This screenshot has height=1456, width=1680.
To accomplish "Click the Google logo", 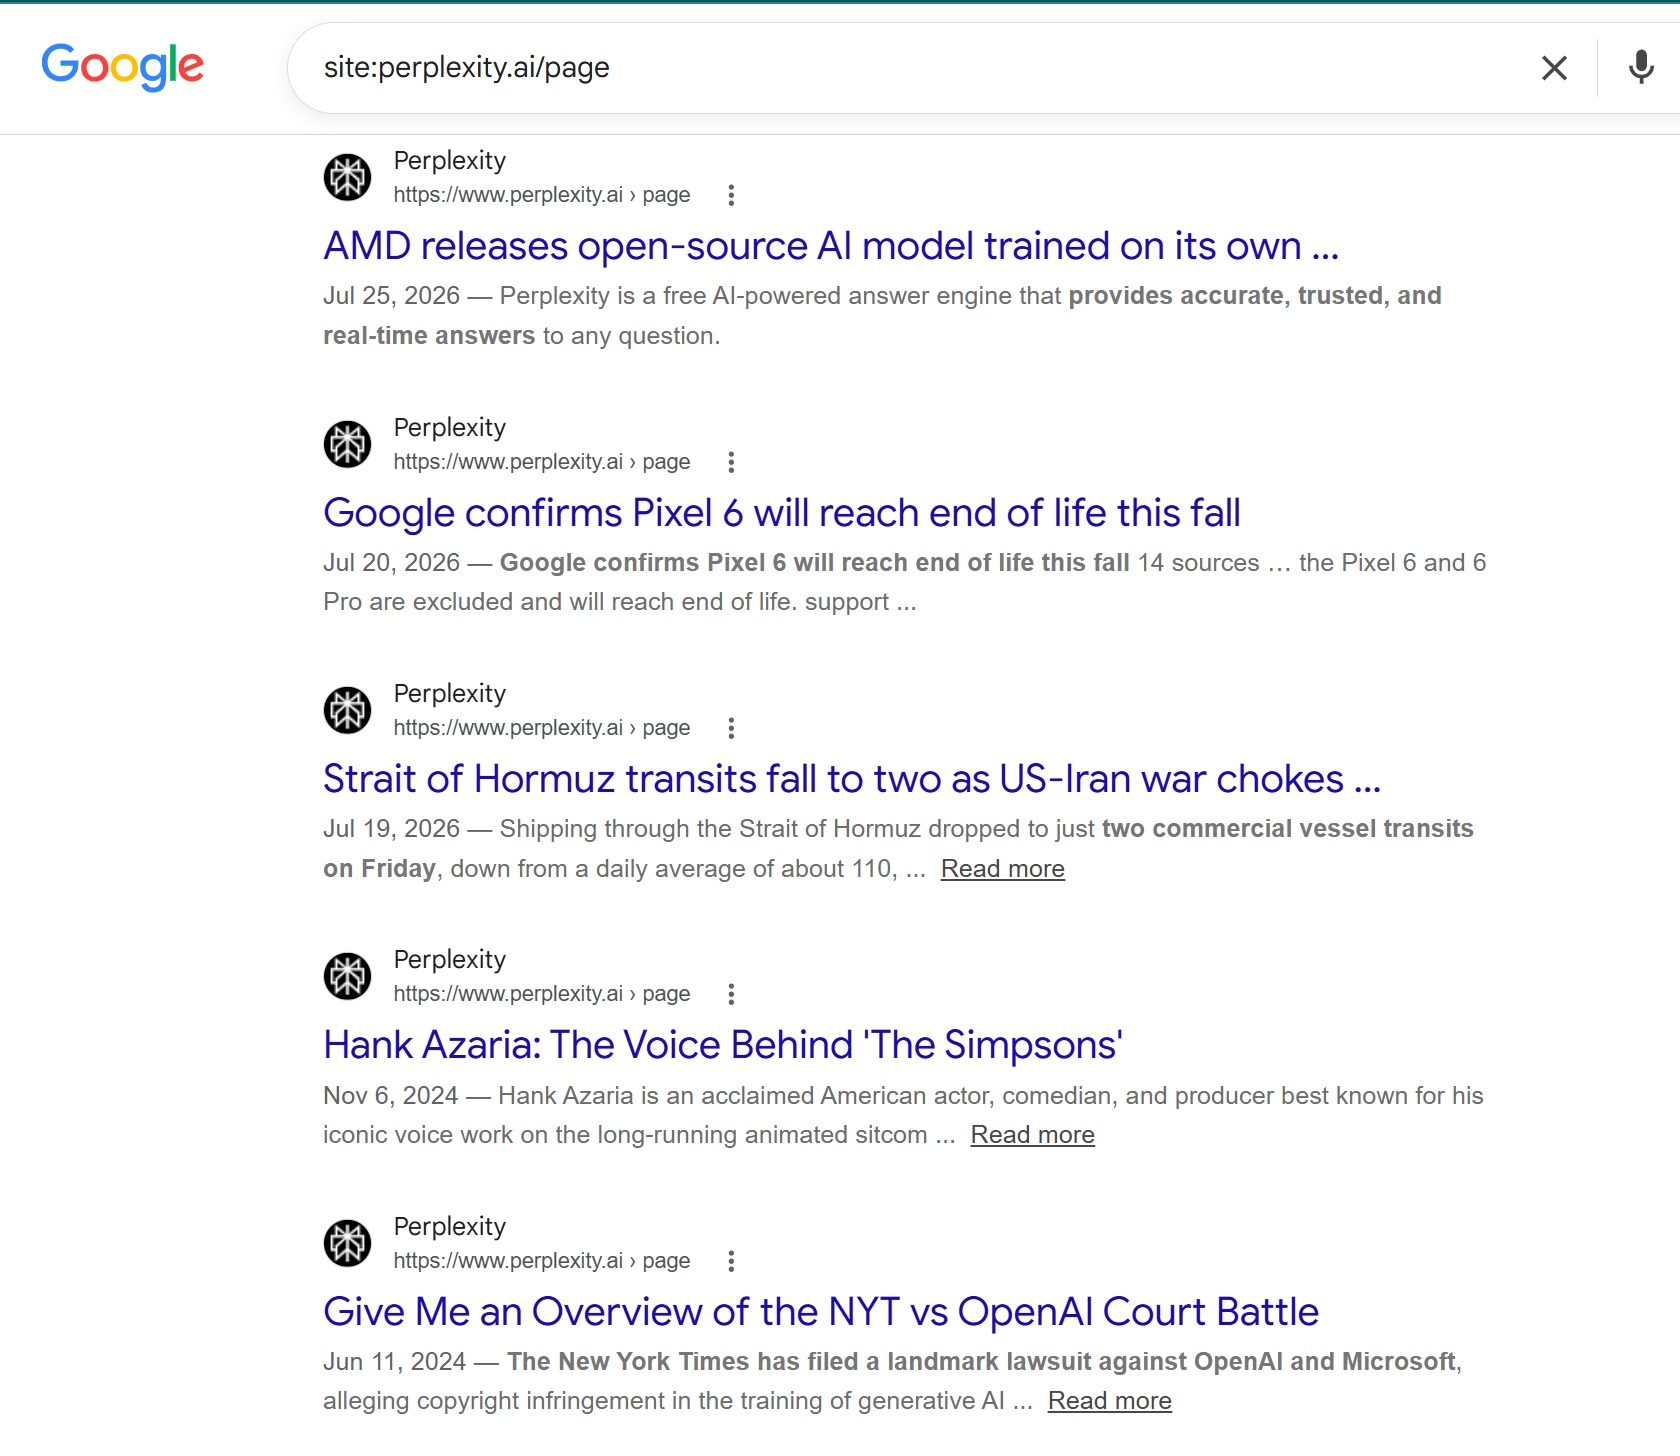I will click(123, 67).
